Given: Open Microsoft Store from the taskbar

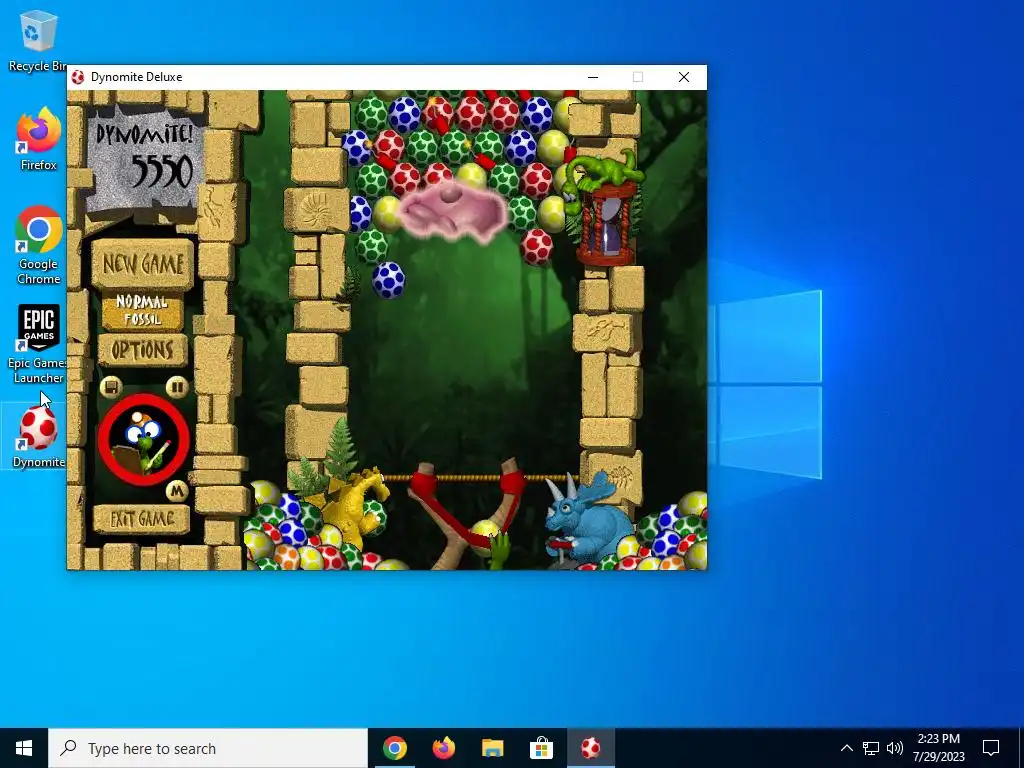Looking at the screenshot, I should pyautogui.click(x=541, y=748).
